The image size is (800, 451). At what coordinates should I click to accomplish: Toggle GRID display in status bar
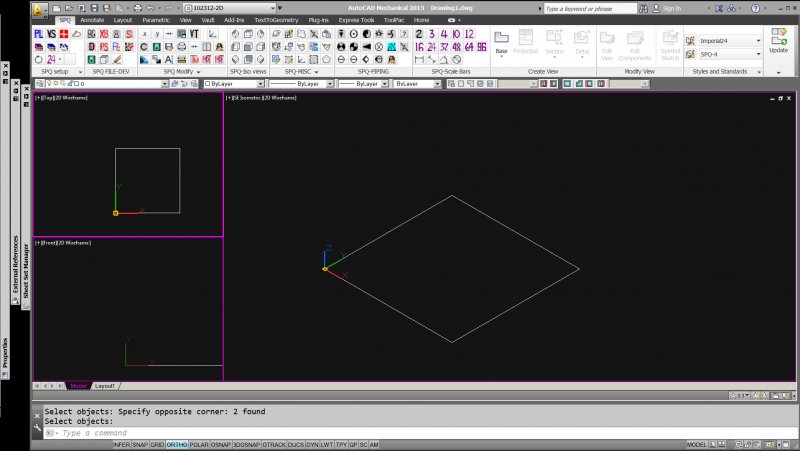pos(156,444)
